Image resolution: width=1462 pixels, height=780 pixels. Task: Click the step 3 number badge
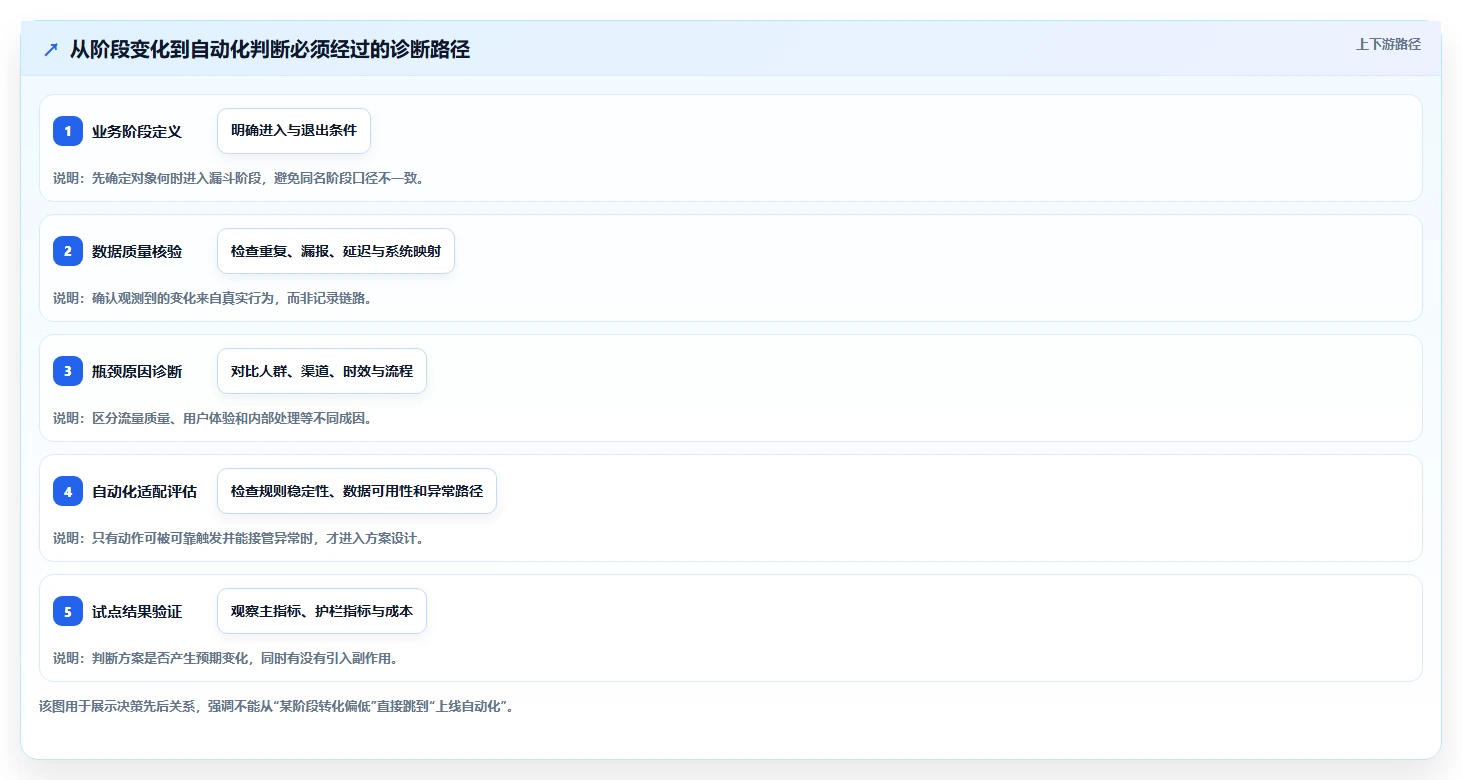(68, 371)
